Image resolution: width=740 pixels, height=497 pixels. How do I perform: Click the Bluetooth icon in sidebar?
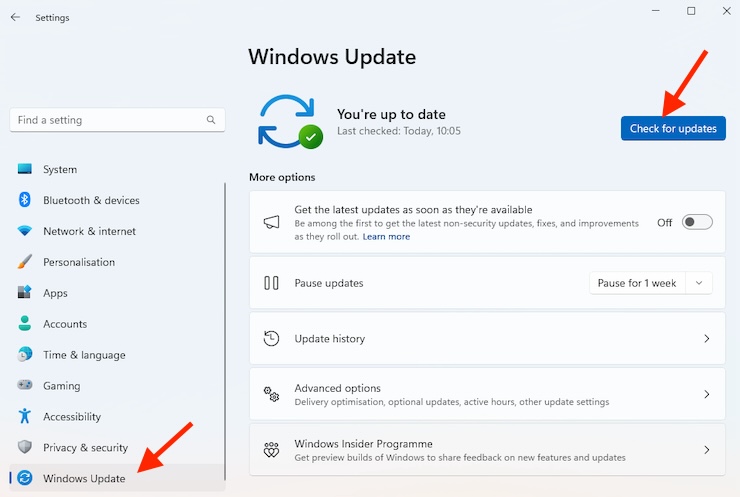[x=25, y=200]
